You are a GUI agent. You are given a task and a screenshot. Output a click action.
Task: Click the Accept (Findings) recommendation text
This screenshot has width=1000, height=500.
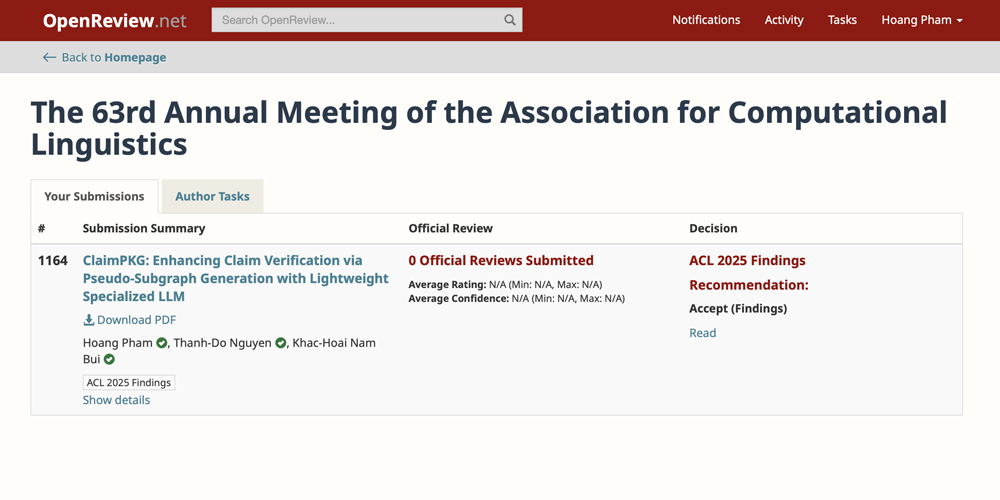(738, 309)
